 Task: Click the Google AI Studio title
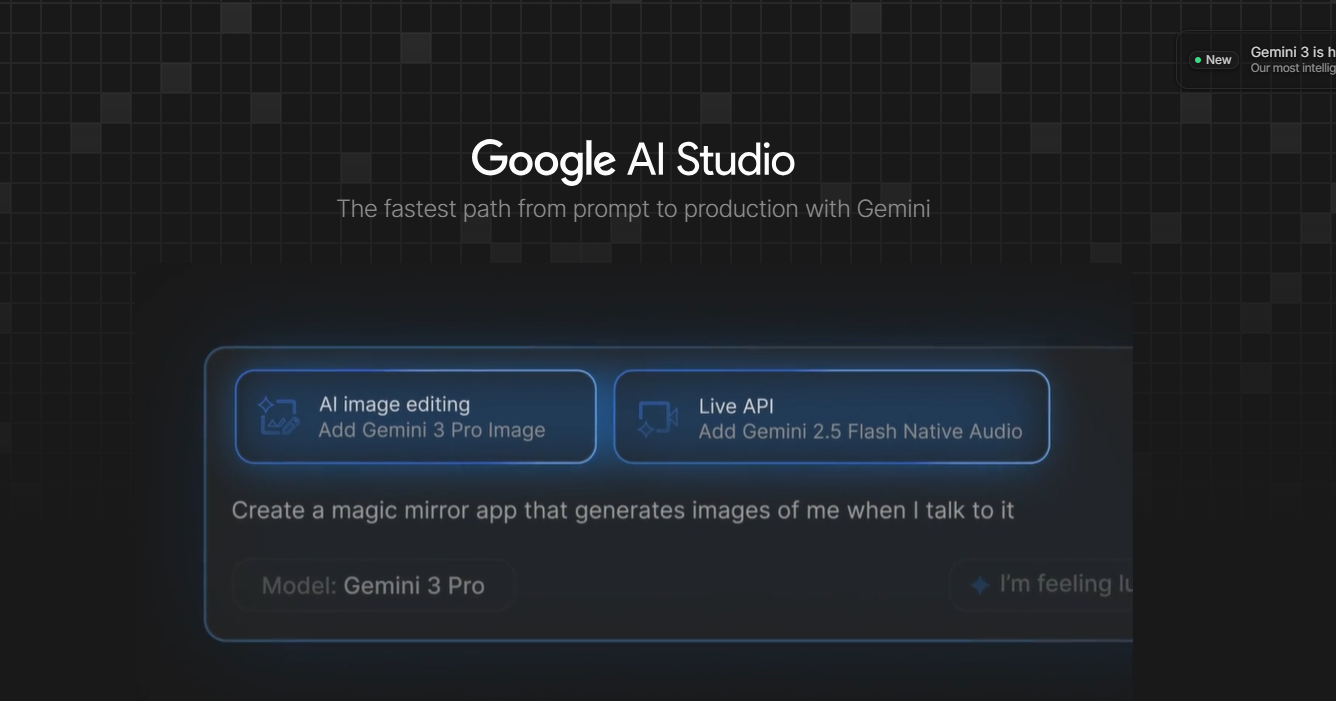point(633,160)
